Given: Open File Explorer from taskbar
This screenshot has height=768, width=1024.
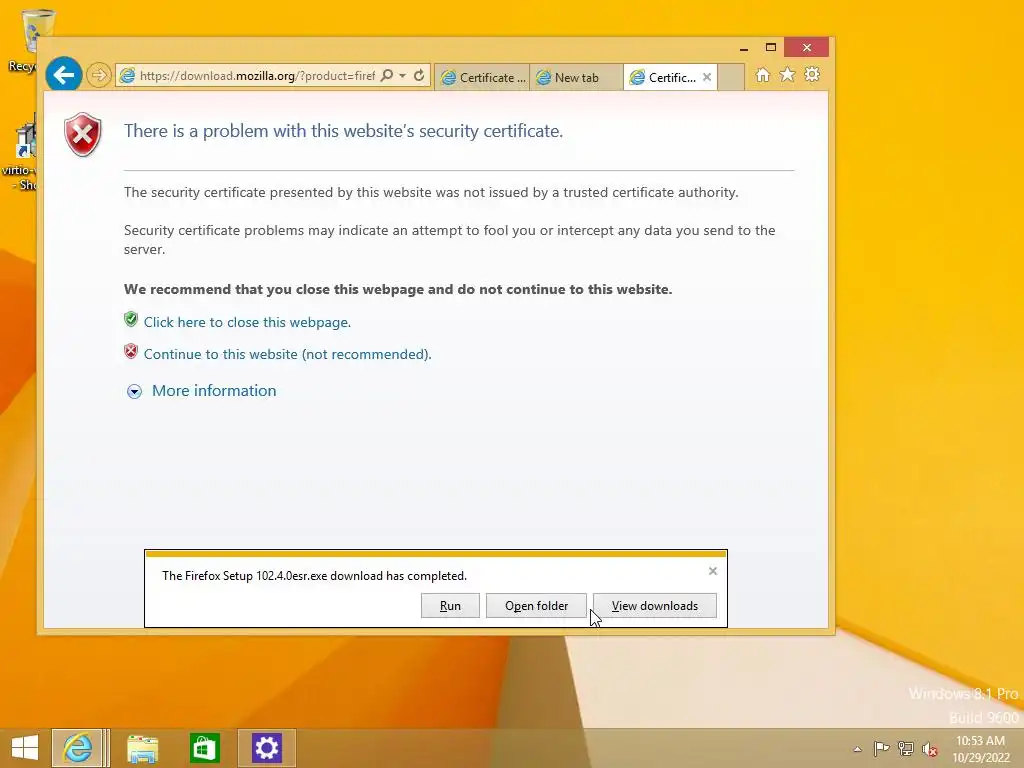Looking at the screenshot, I should click(x=142, y=748).
